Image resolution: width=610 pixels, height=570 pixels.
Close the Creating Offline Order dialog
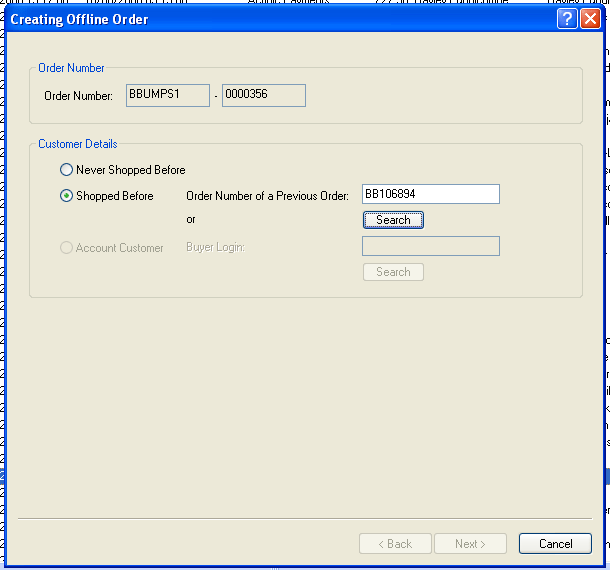tap(590, 19)
